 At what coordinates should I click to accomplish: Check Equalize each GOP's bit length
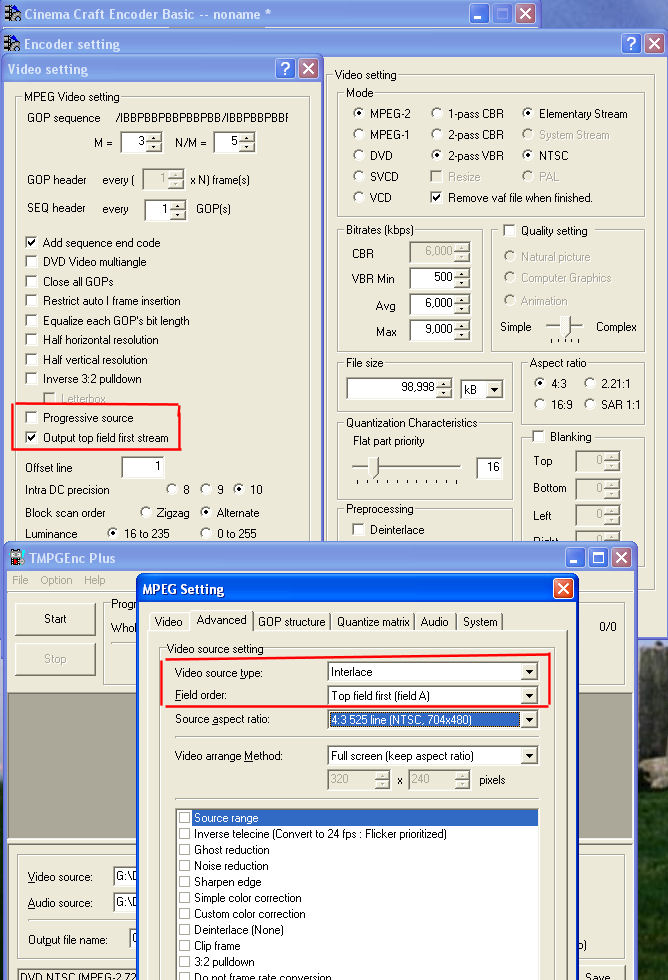click(x=31, y=320)
